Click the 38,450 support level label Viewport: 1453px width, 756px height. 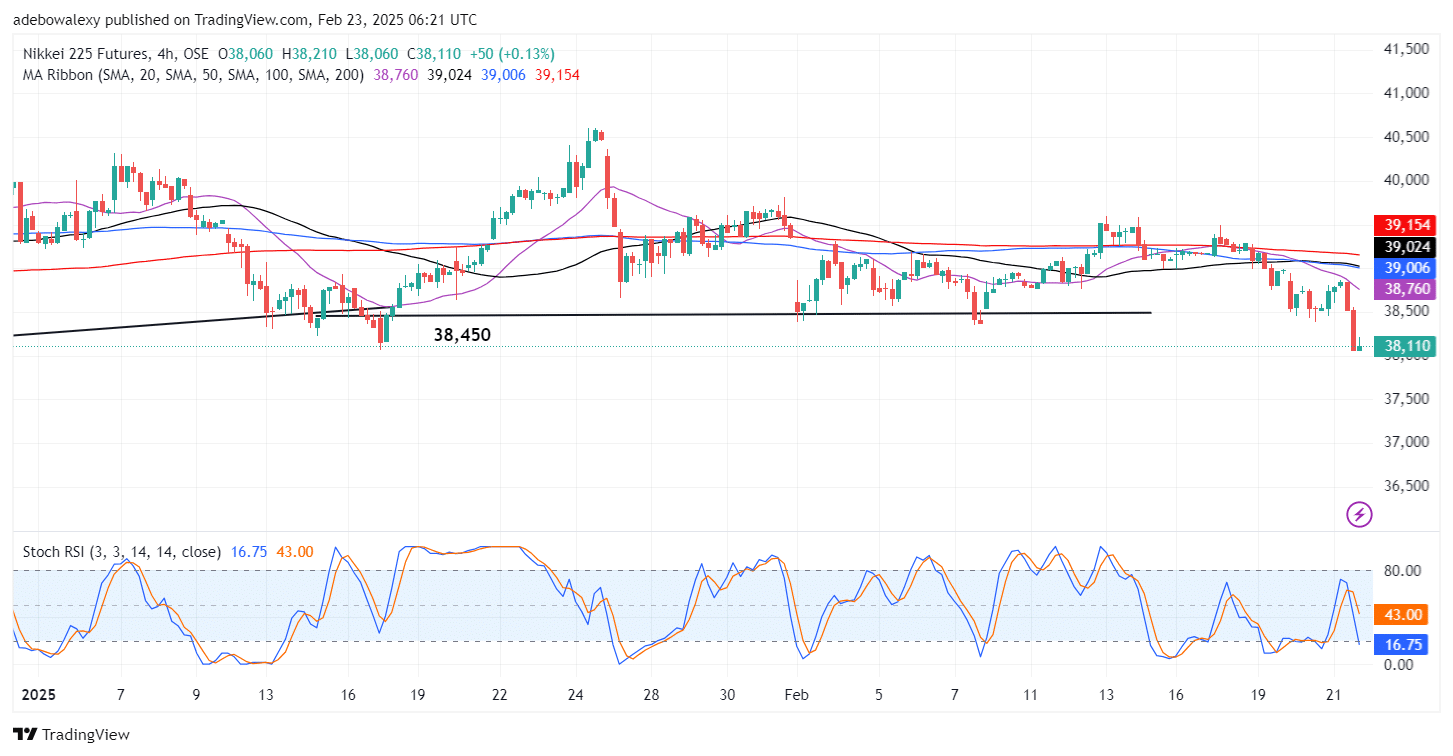pyautogui.click(x=462, y=335)
